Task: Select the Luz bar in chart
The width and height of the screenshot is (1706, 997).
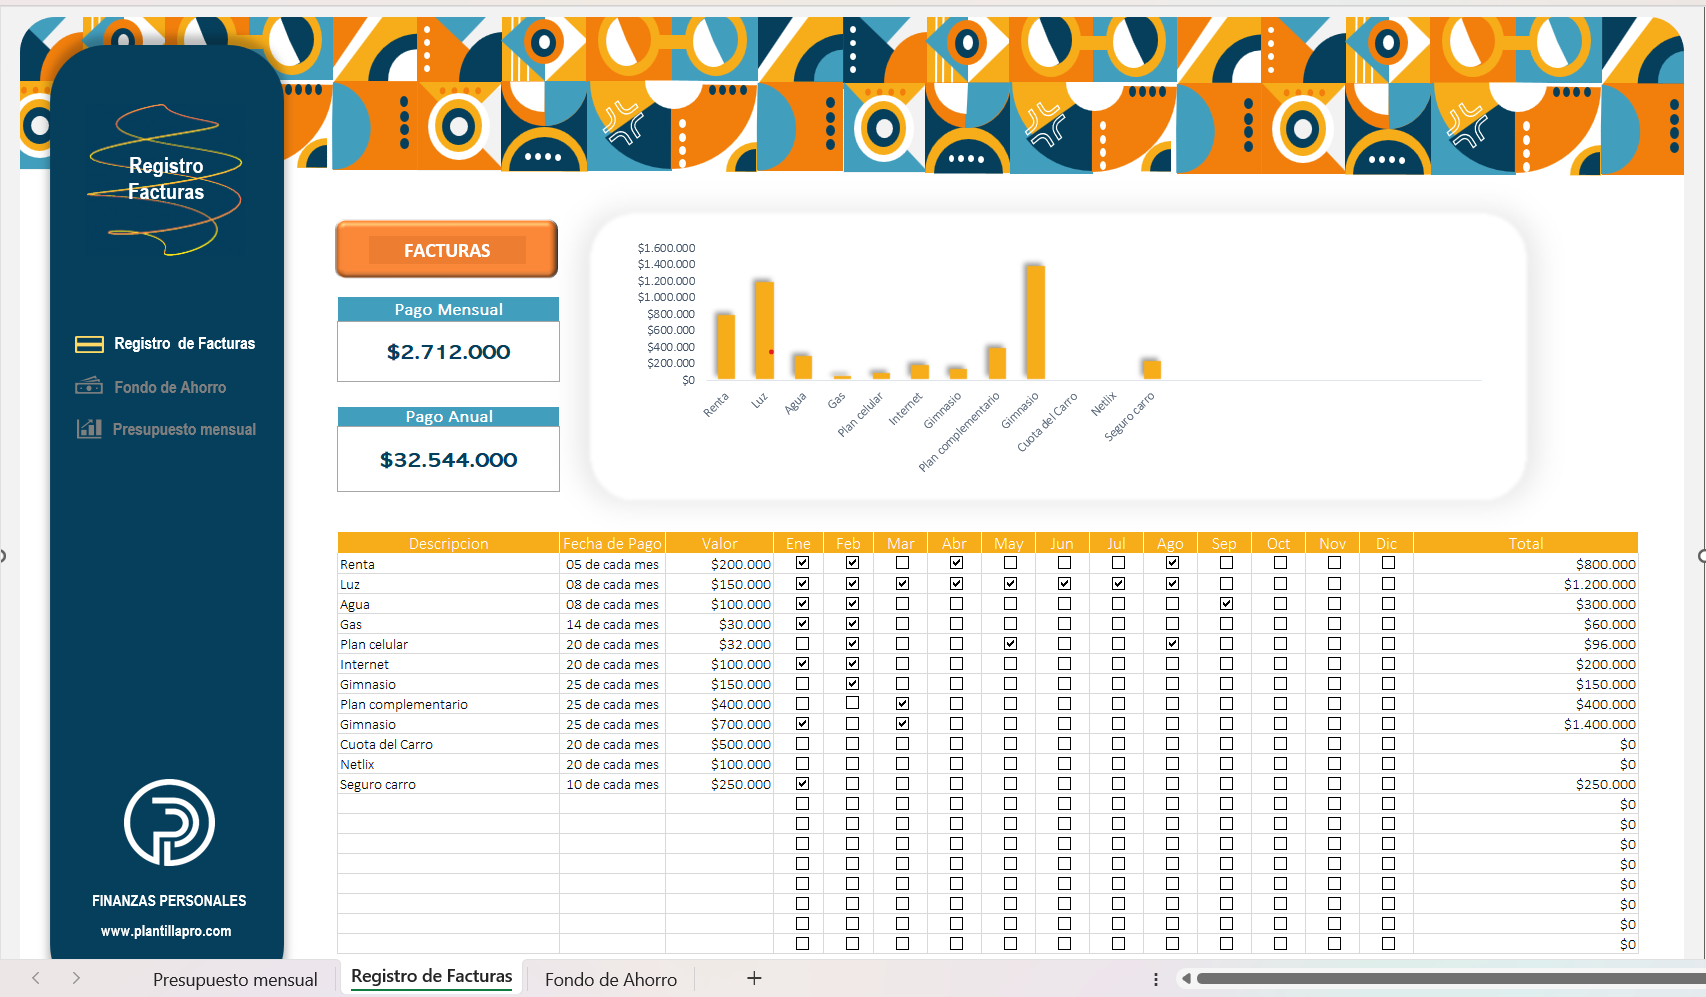Action: [764, 330]
